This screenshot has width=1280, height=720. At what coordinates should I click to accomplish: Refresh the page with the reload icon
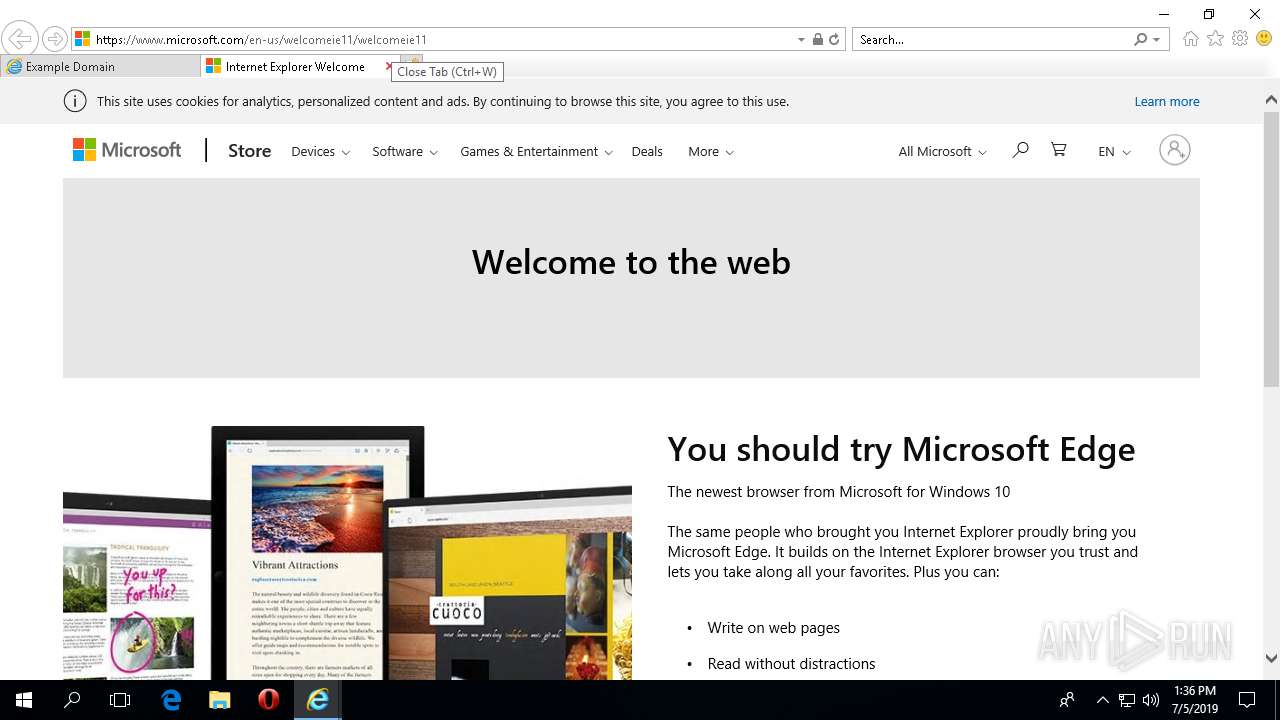click(x=834, y=39)
